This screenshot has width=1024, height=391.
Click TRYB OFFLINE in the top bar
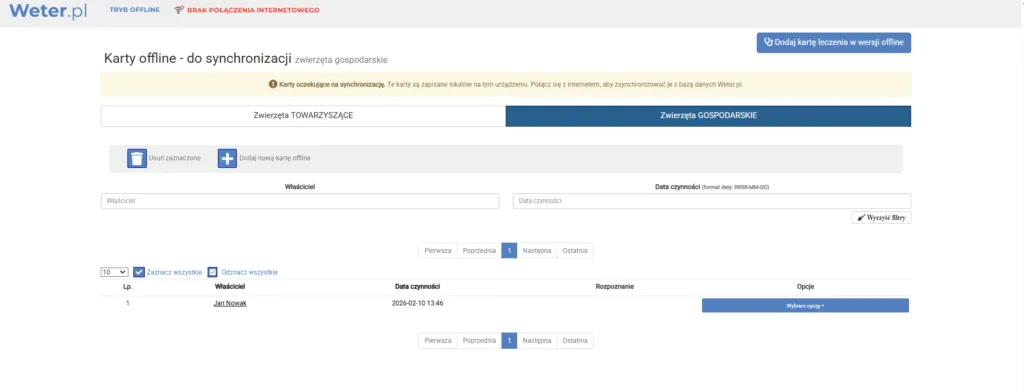(135, 10)
